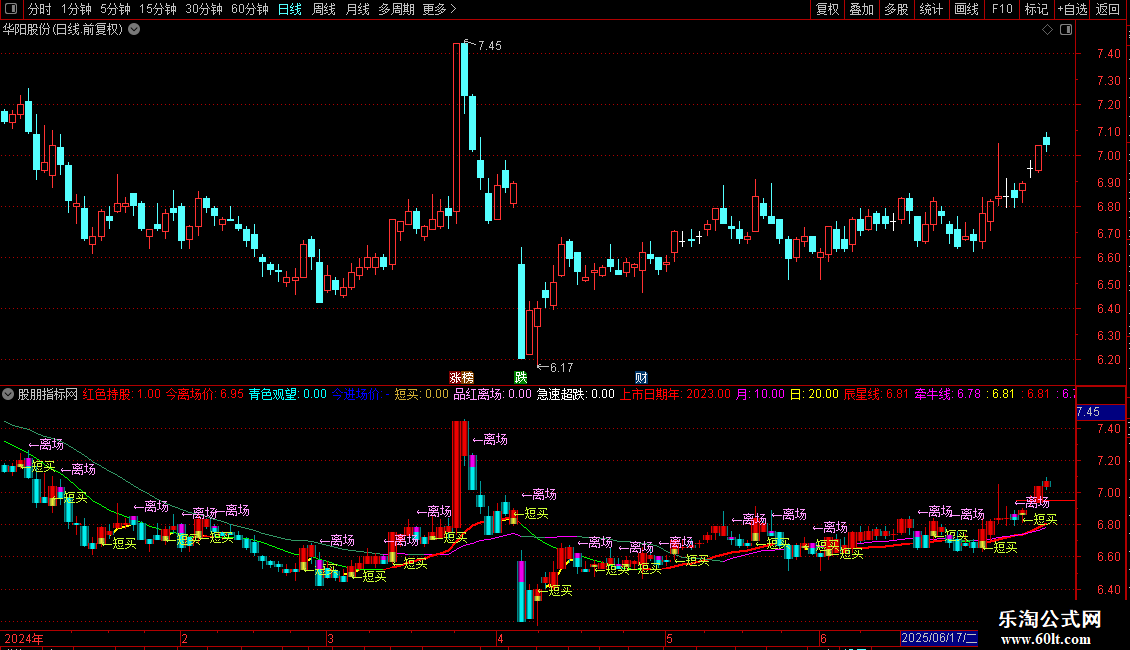
Task: Click the blue 财 financial marker
Action: [641, 378]
